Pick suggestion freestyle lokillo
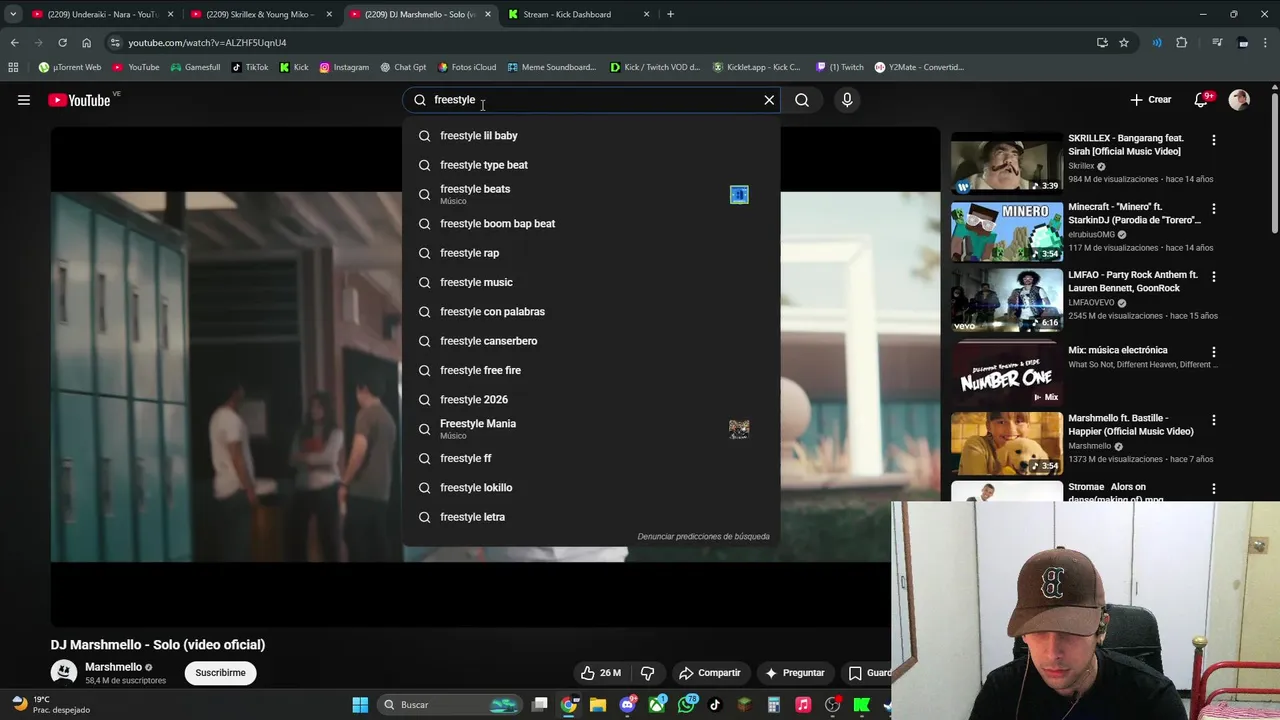The image size is (1280, 720). click(x=591, y=488)
